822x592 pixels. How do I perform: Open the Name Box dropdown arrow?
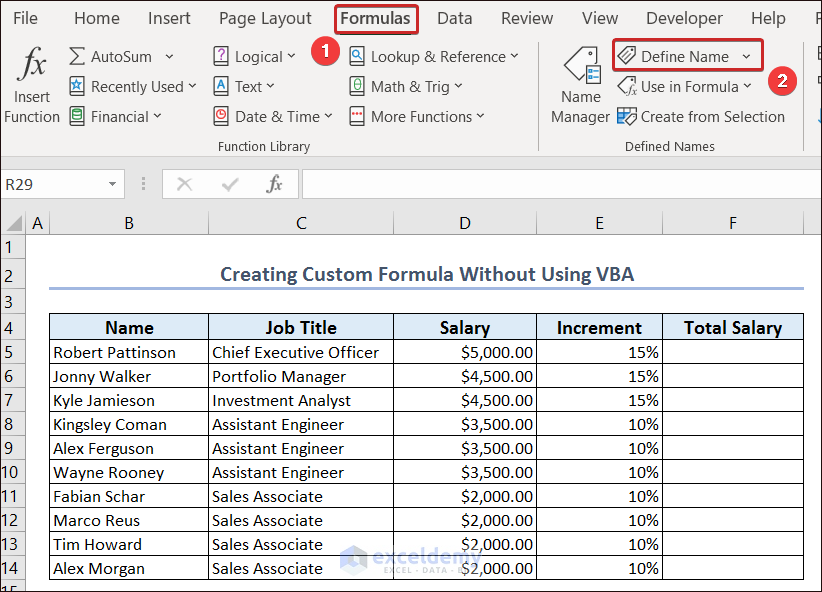pyautogui.click(x=112, y=185)
